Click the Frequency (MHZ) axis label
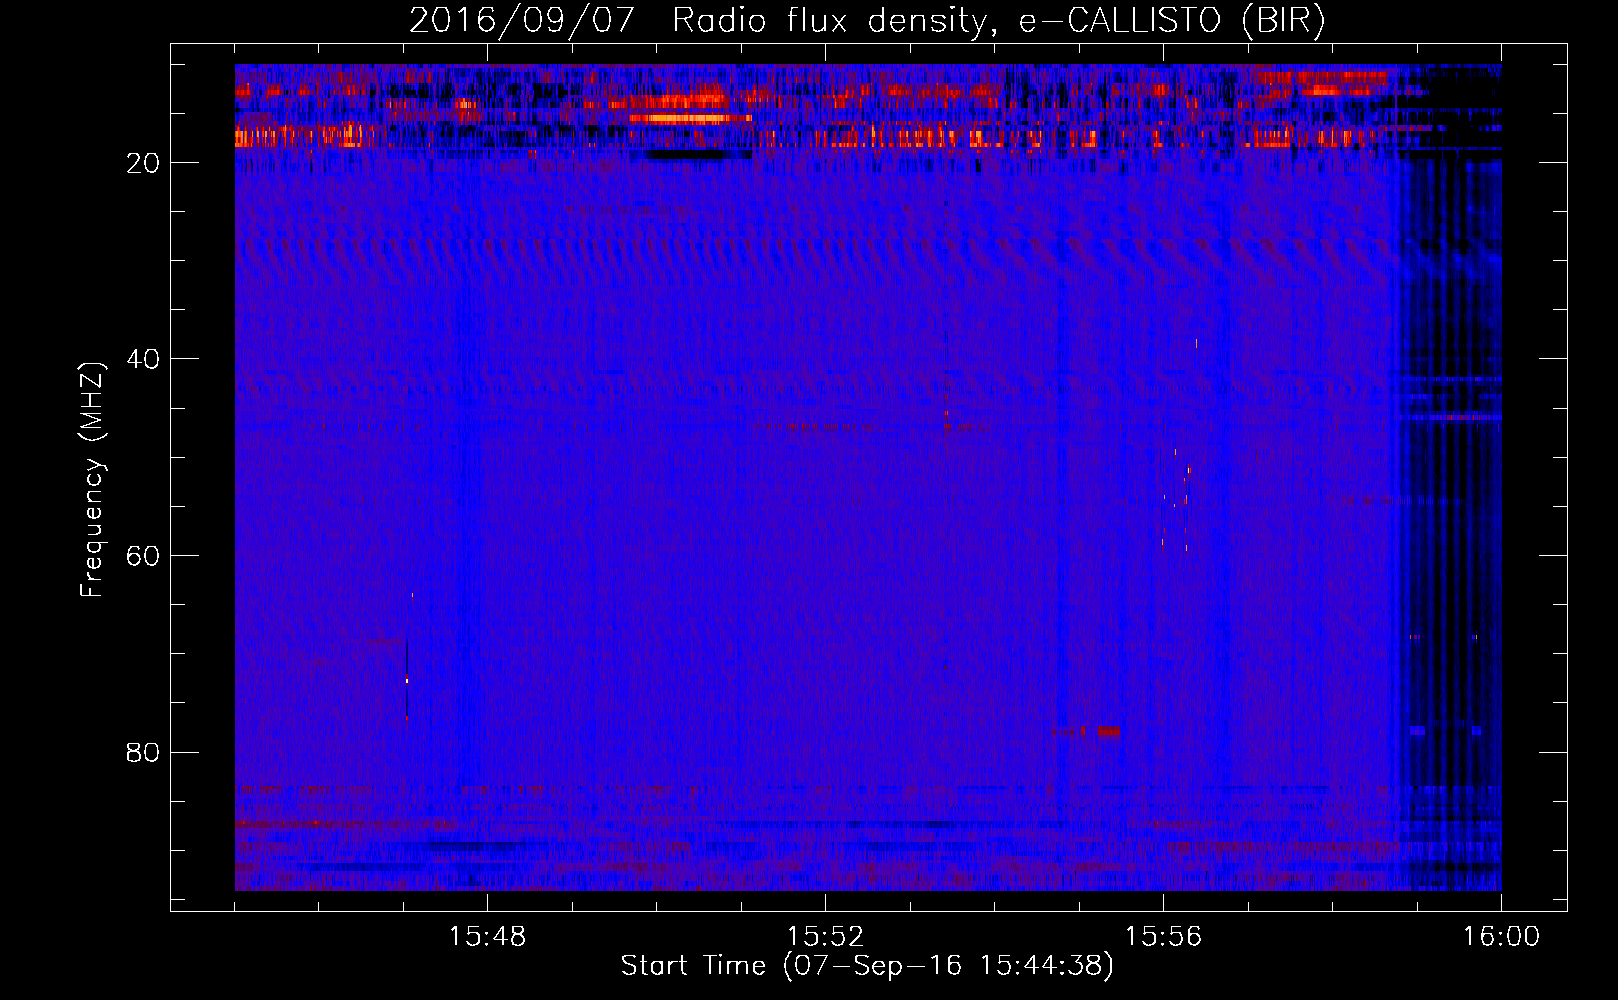 pyautogui.click(x=92, y=480)
